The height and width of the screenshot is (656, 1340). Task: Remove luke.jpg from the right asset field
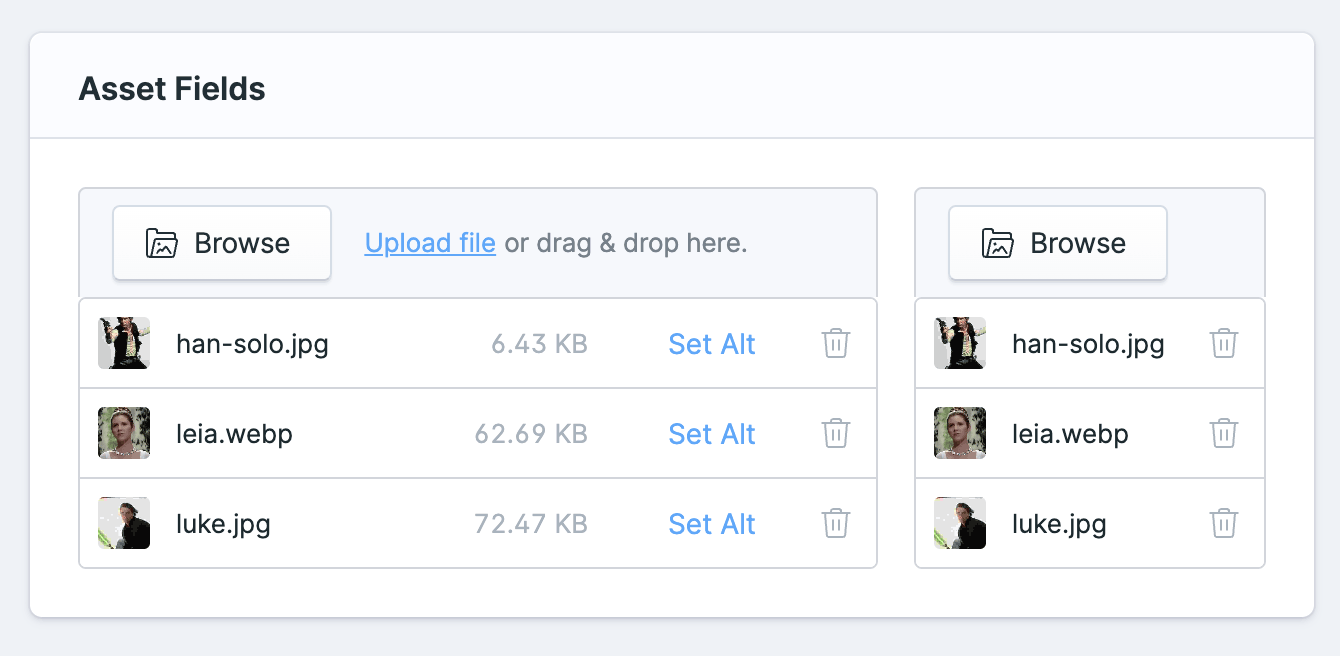tap(1224, 523)
